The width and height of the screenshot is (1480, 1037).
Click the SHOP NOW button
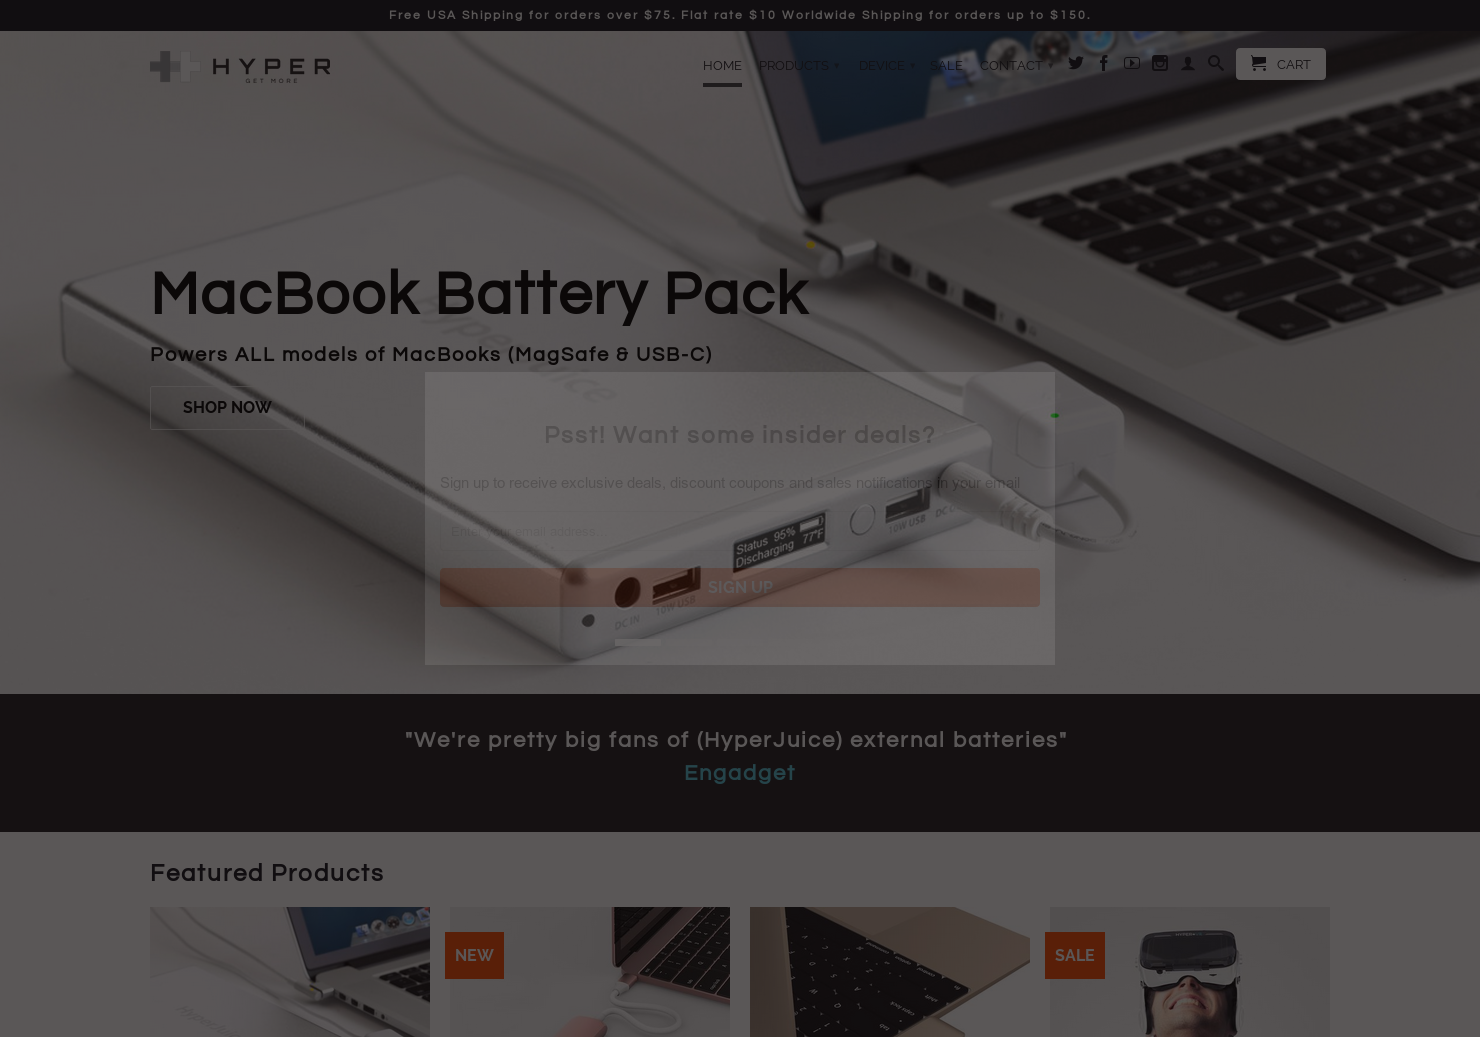click(227, 408)
